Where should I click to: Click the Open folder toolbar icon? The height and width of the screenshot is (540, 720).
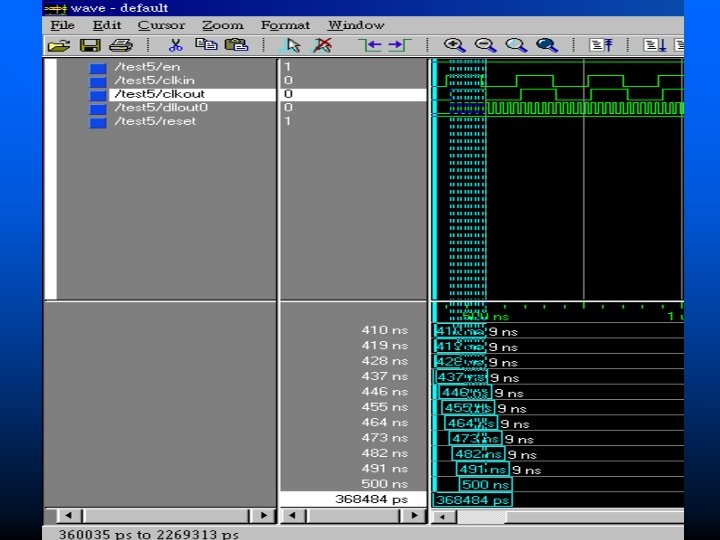click(59, 45)
